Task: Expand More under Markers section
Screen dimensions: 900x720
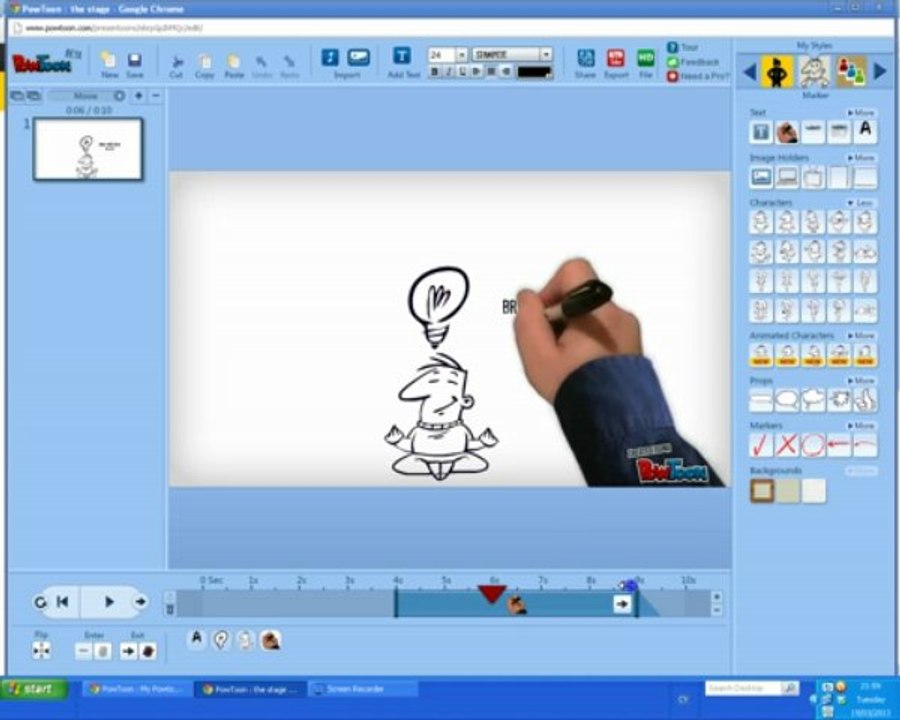Action: tap(861, 425)
